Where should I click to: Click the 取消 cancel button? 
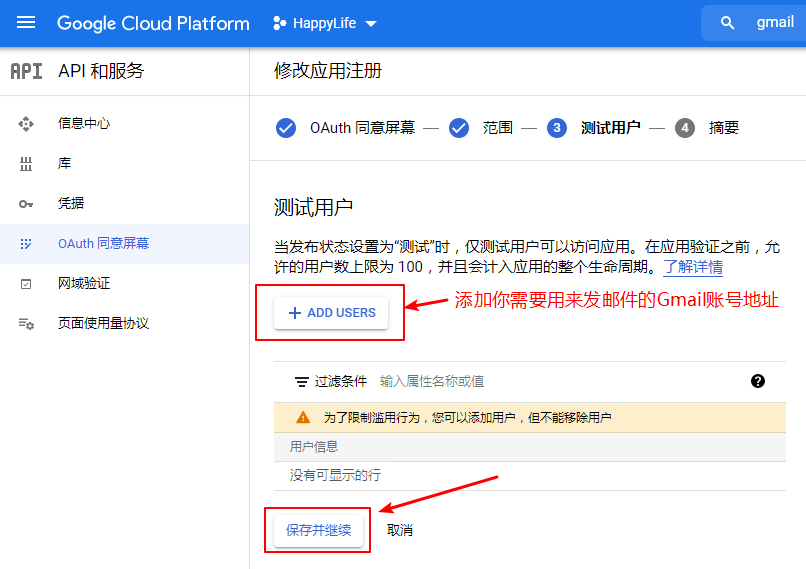click(x=400, y=530)
